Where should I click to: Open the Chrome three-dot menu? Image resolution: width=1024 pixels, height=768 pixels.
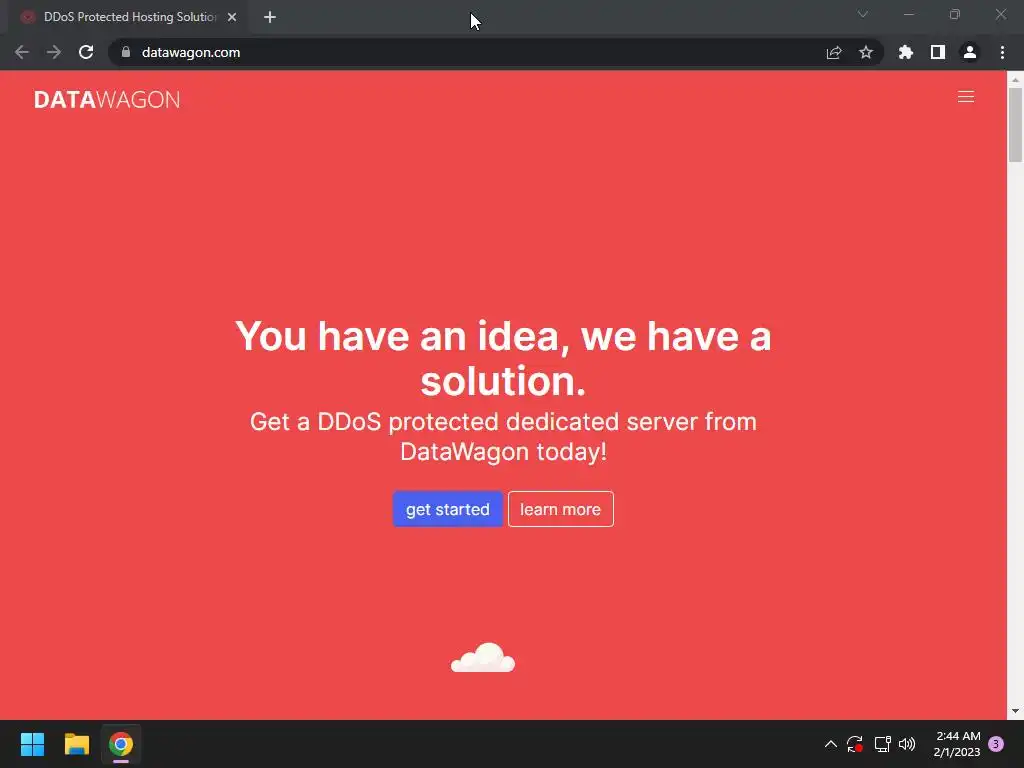coord(1002,52)
